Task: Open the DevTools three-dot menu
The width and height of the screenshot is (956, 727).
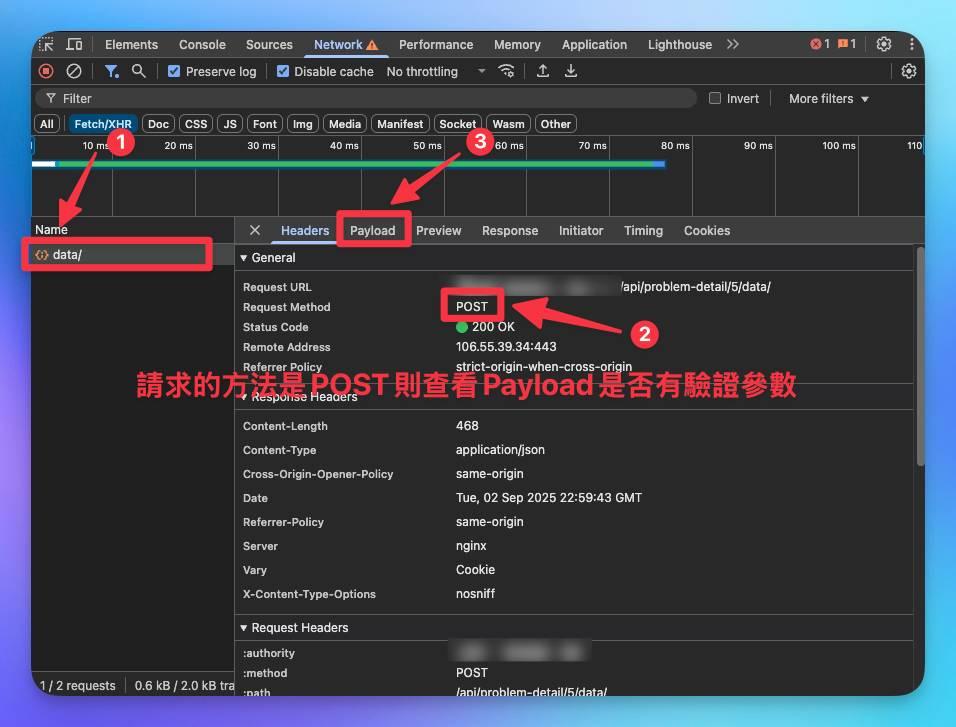Action: point(911,44)
